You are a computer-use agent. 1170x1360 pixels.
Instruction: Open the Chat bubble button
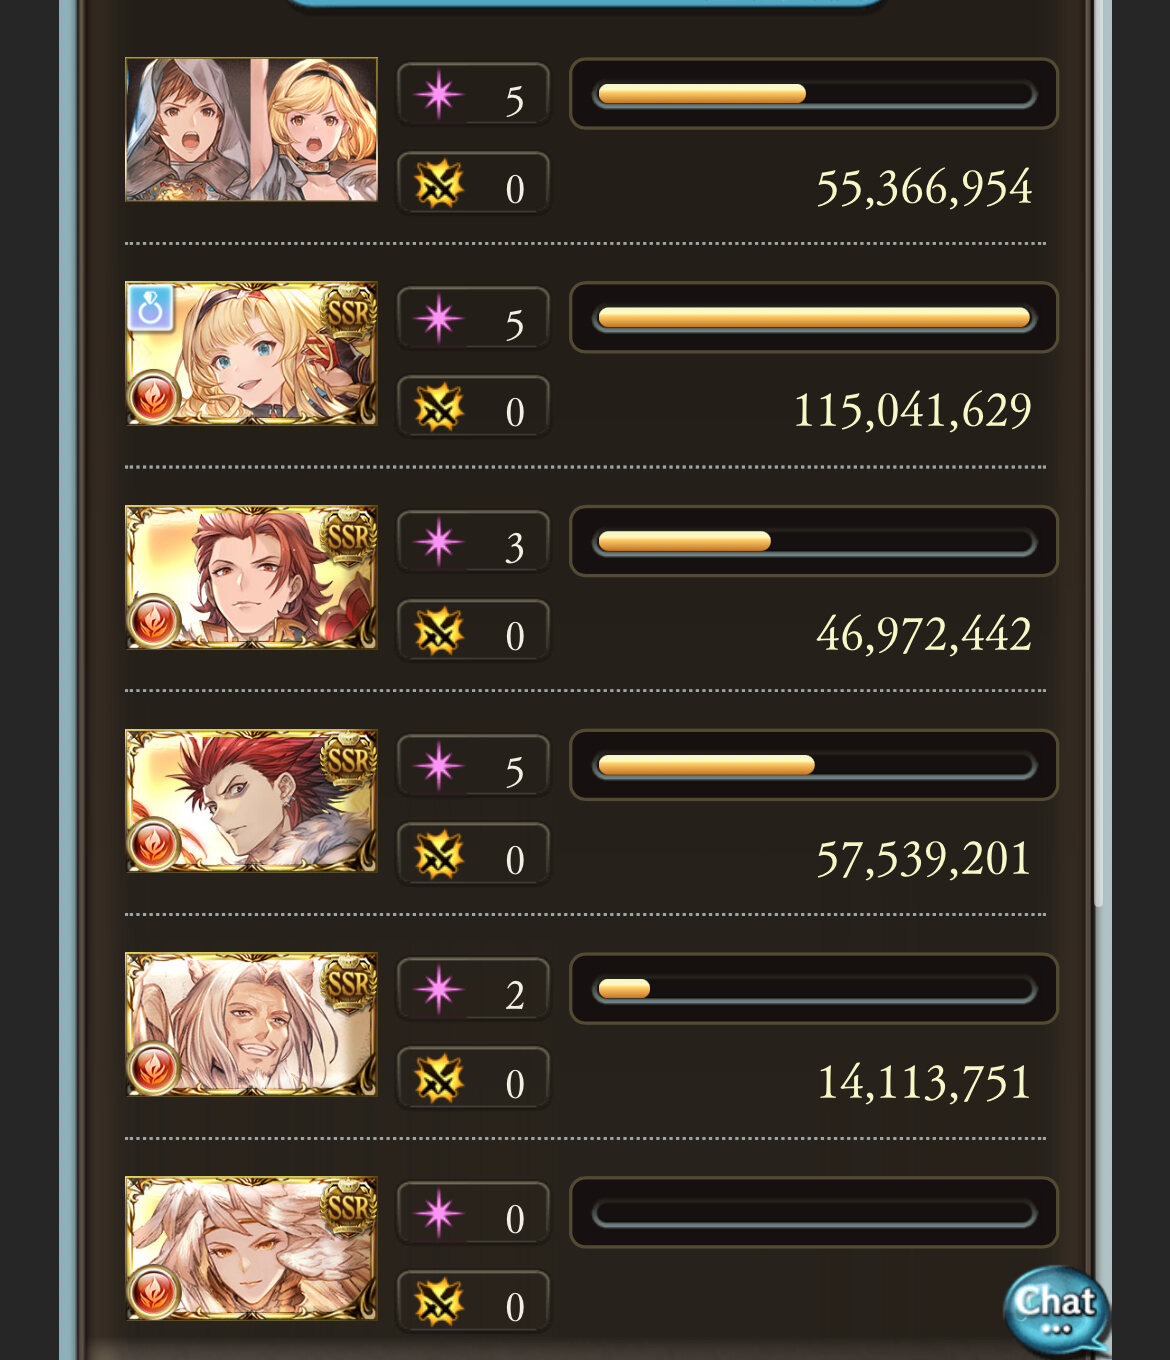[1056, 1309]
